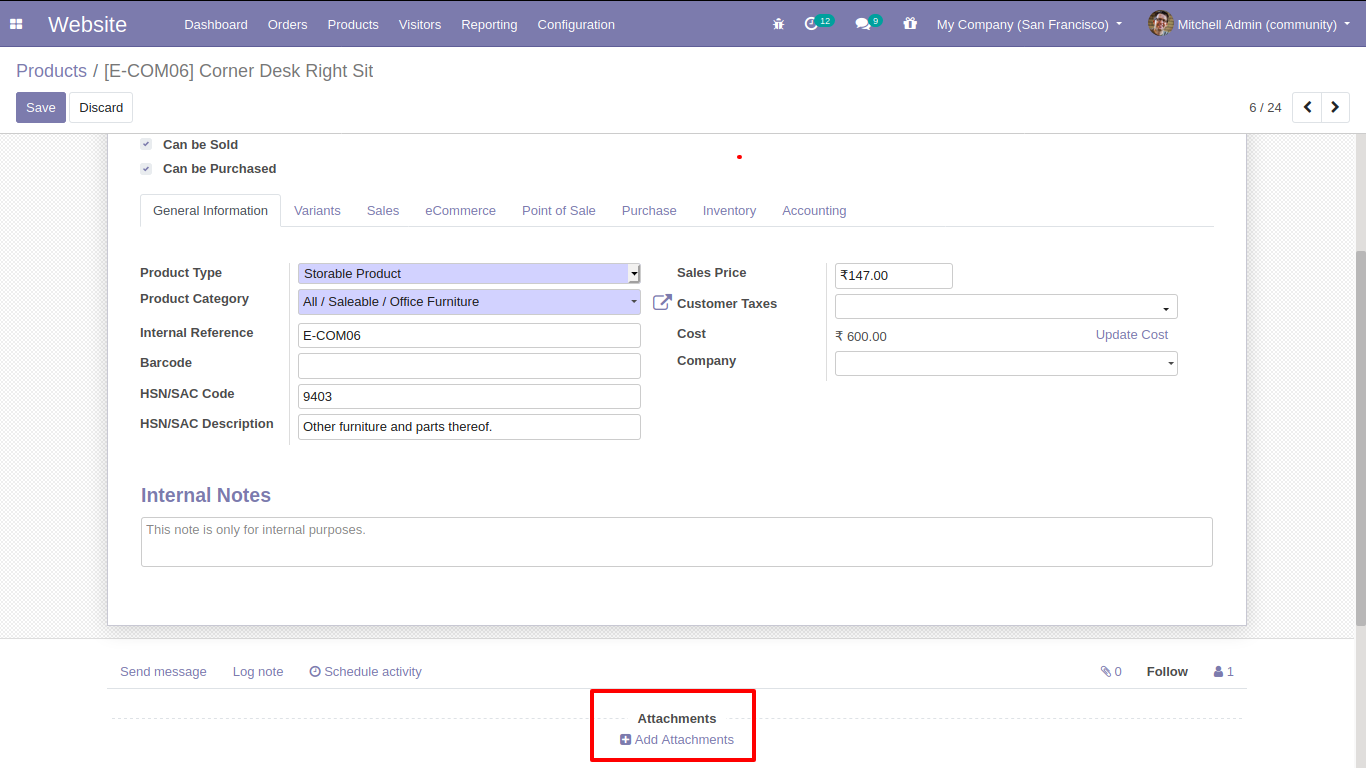Open the apps grid menu icon

coord(16,24)
